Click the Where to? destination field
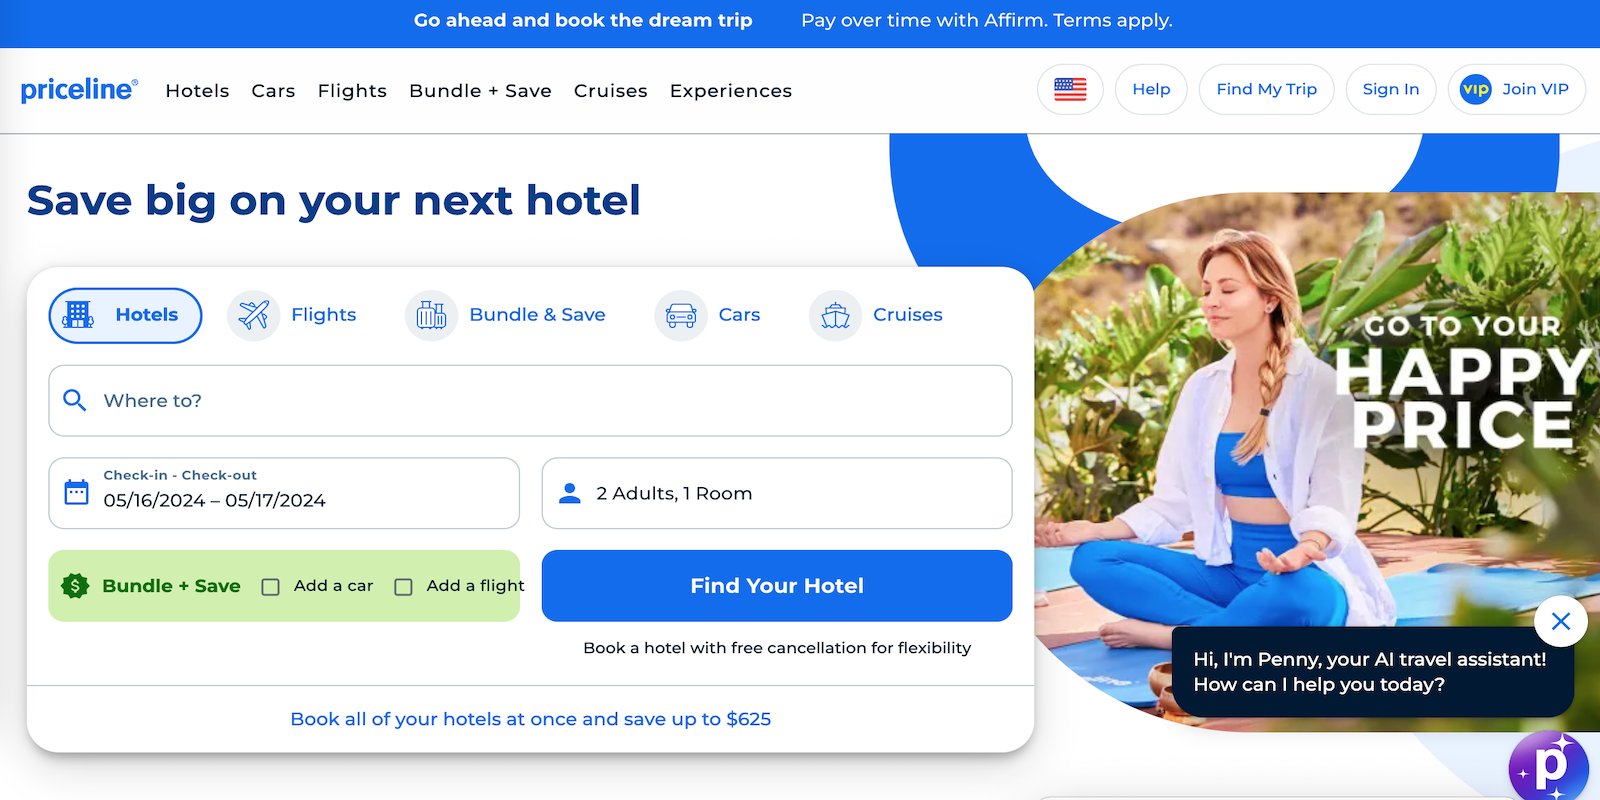Image resolution: width=1600 pixels, height=800 pixels. pos(530,400)
